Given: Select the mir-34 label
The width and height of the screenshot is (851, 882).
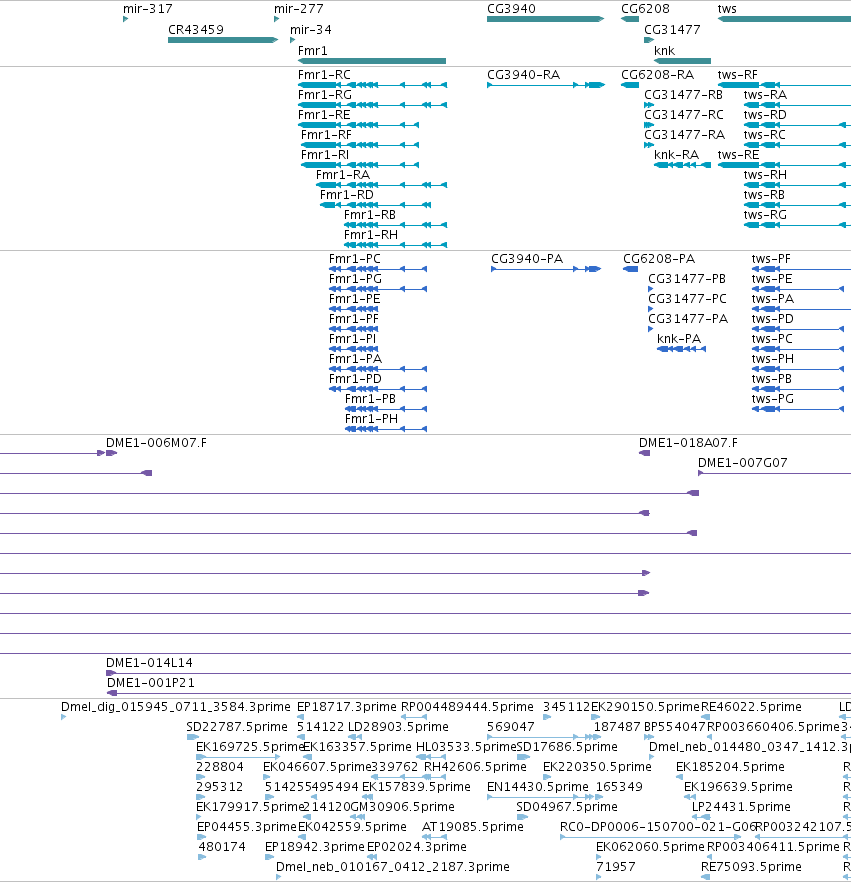Looking at the screenshot, I should pyautogui.click(x=311, y=29).
